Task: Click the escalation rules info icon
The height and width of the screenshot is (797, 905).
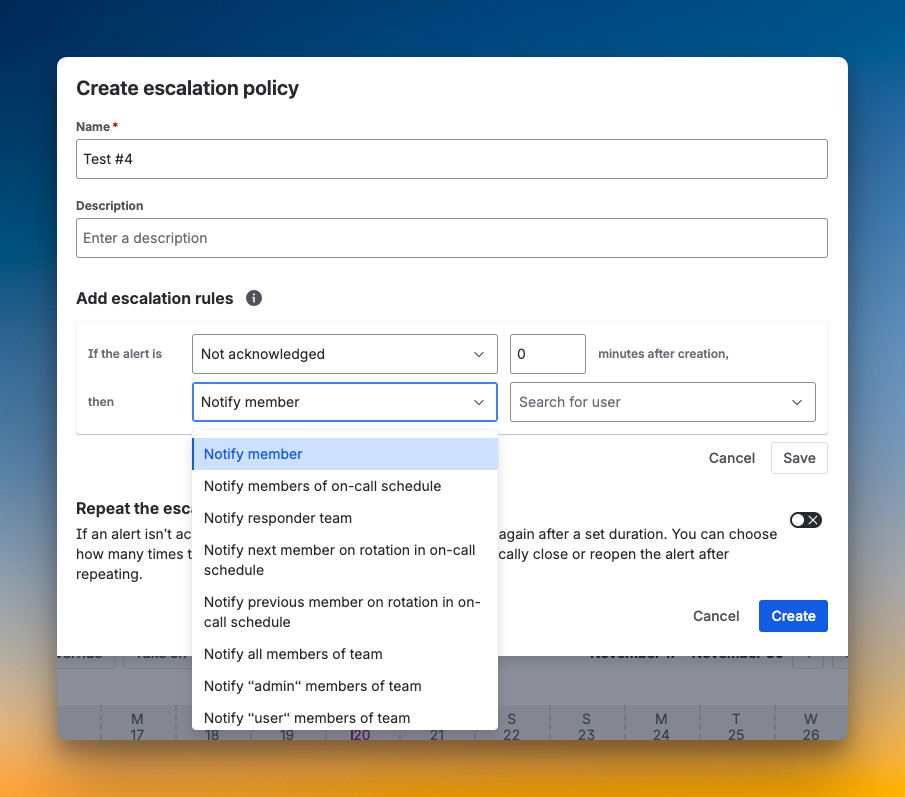Action: (253, 298)
